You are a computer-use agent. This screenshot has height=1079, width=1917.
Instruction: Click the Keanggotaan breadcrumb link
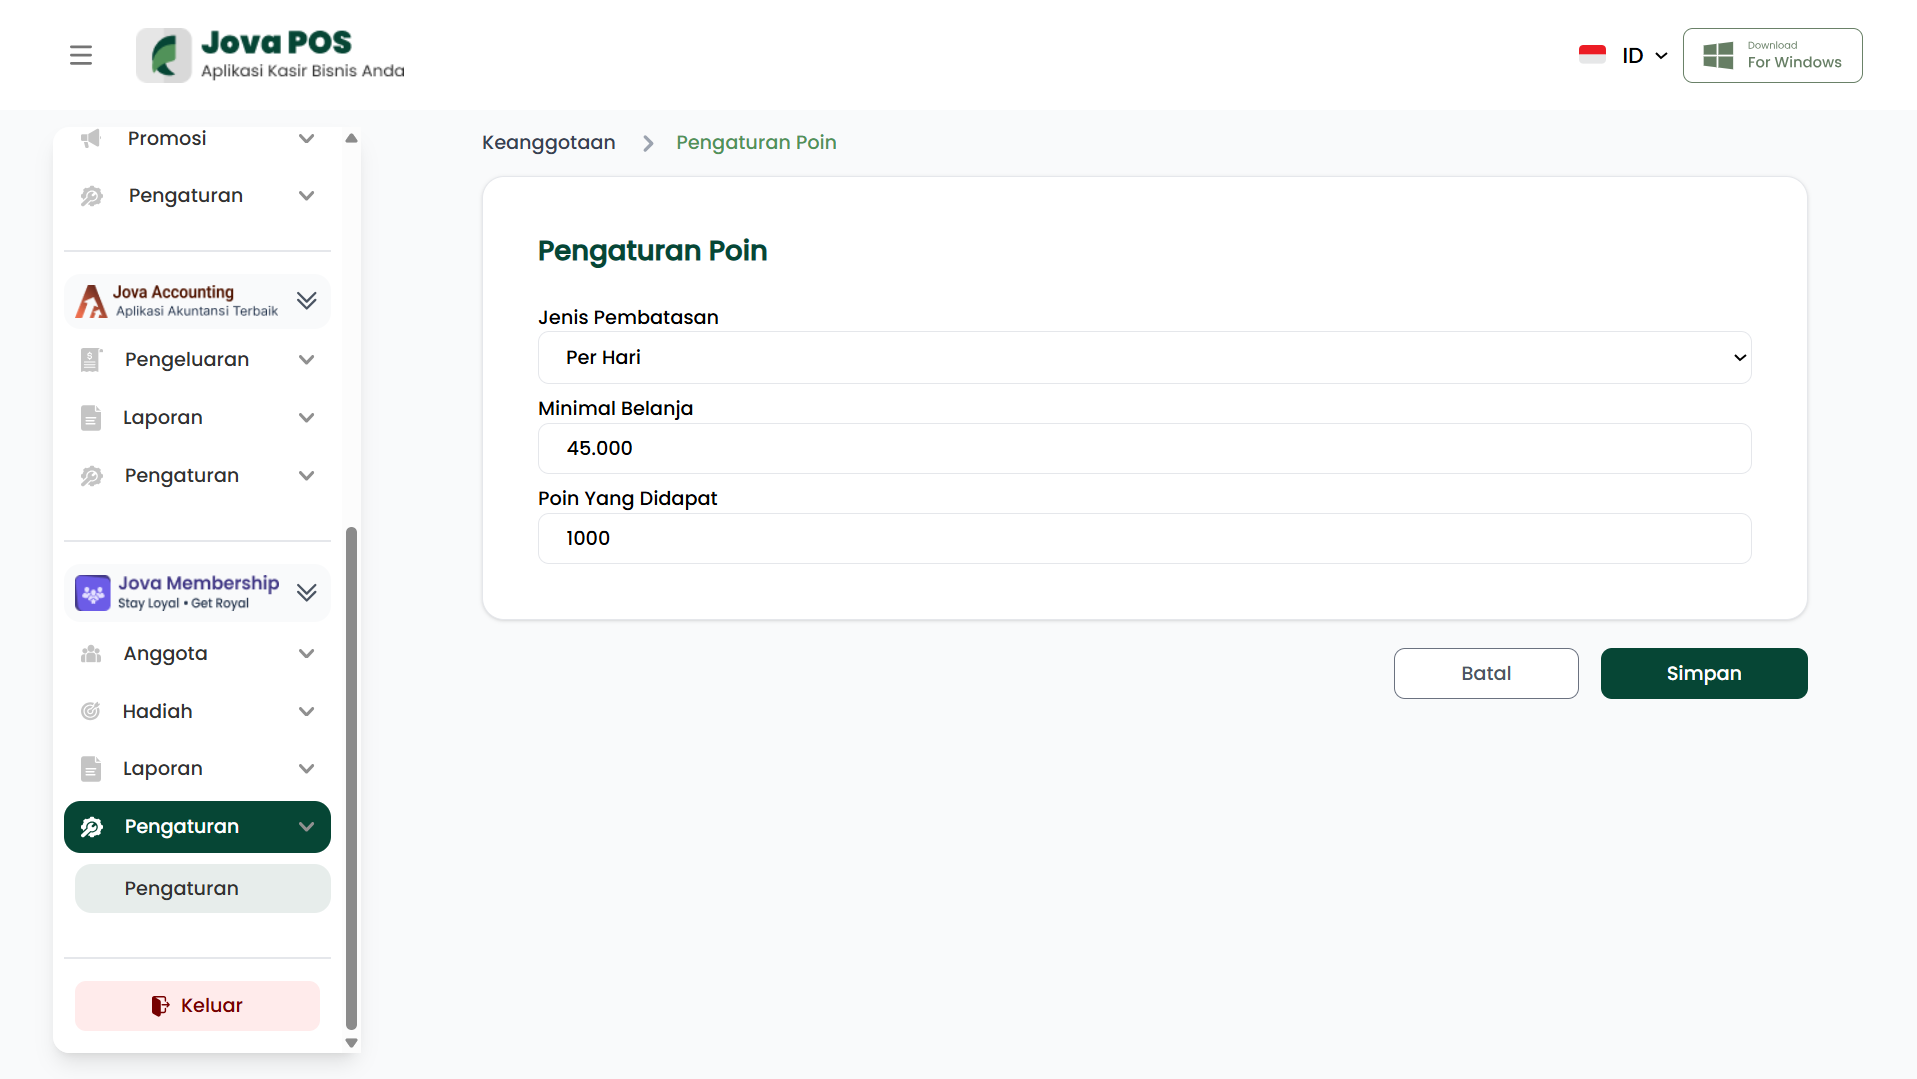[548, 143]
